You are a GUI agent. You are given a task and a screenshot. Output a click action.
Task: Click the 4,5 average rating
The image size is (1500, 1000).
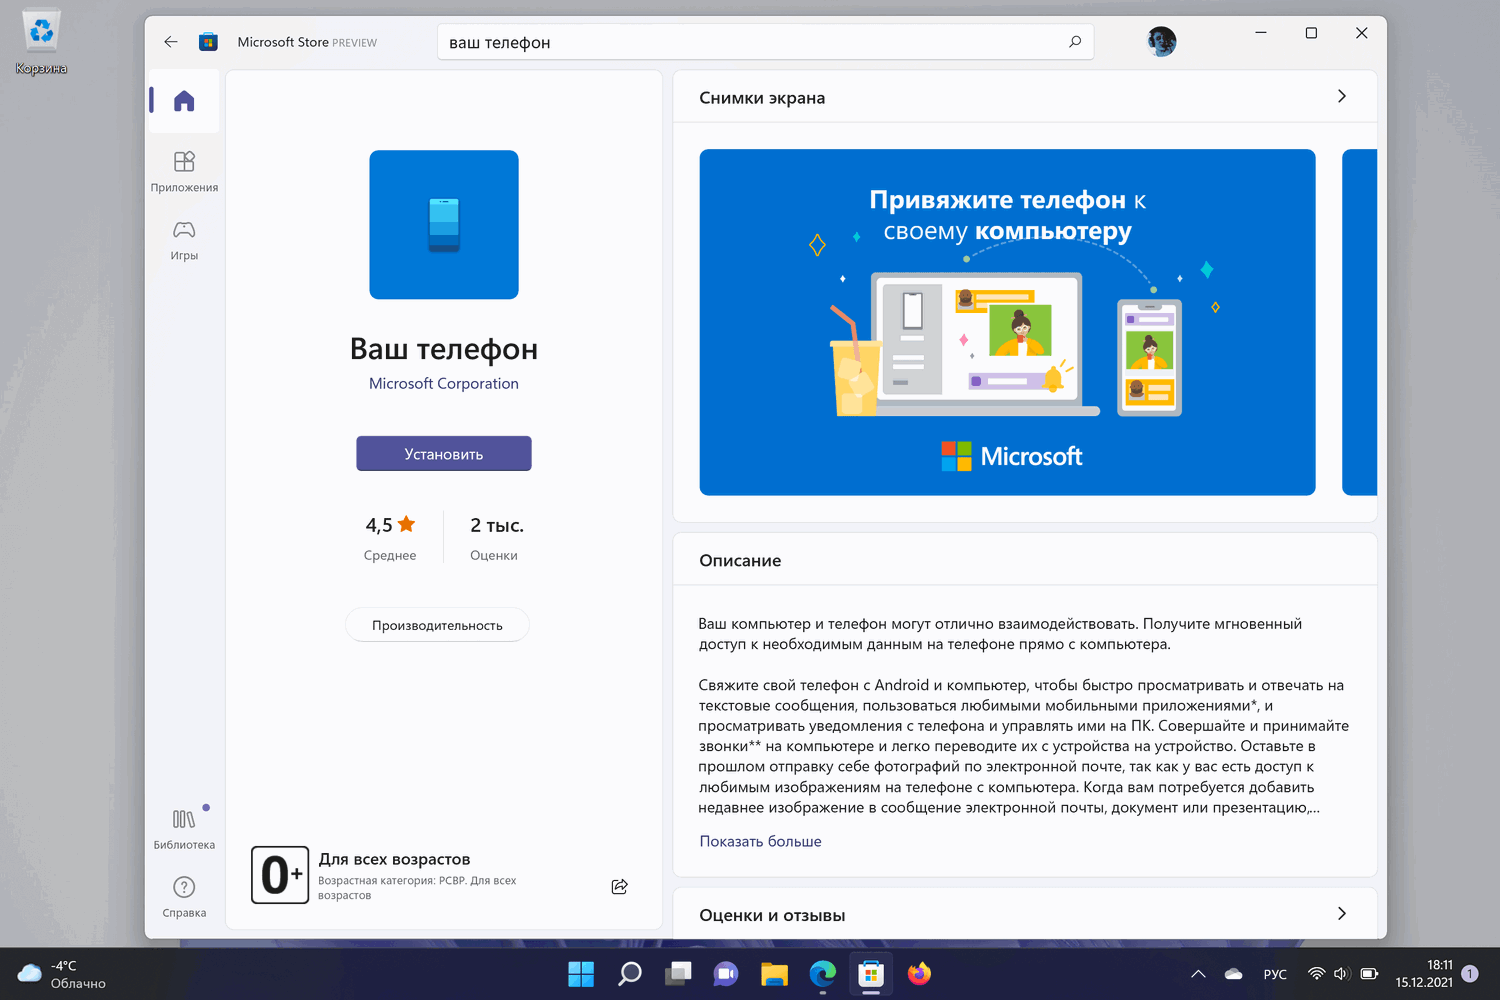[390, 525]
